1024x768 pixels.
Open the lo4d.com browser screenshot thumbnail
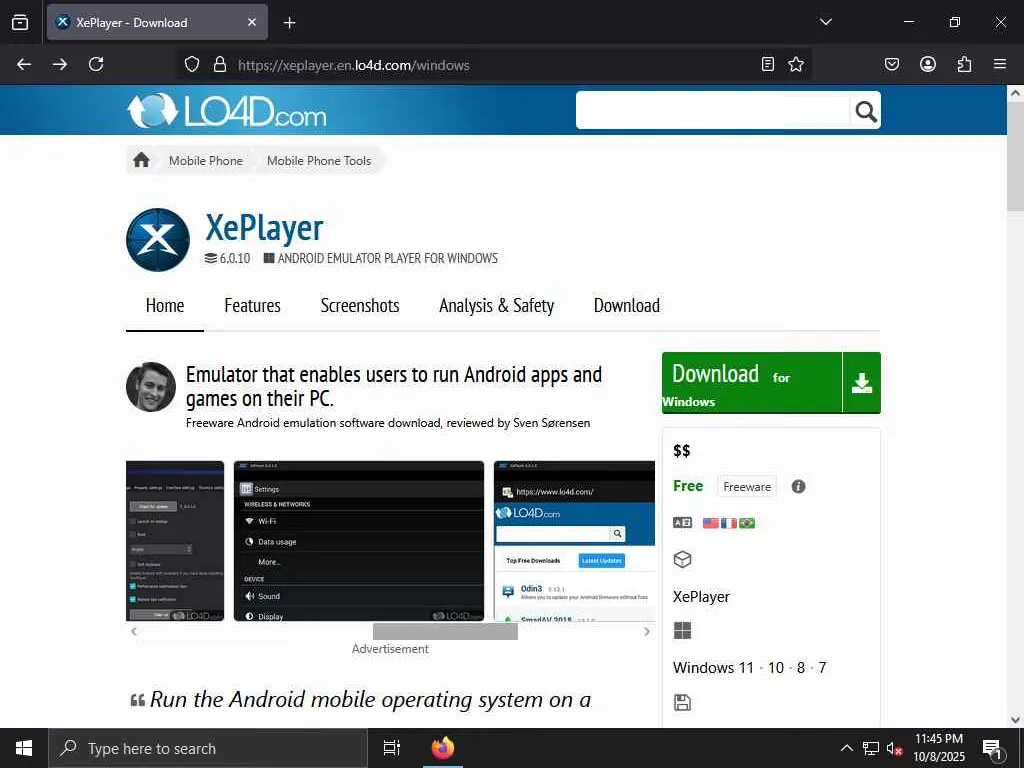pos(574,541)
